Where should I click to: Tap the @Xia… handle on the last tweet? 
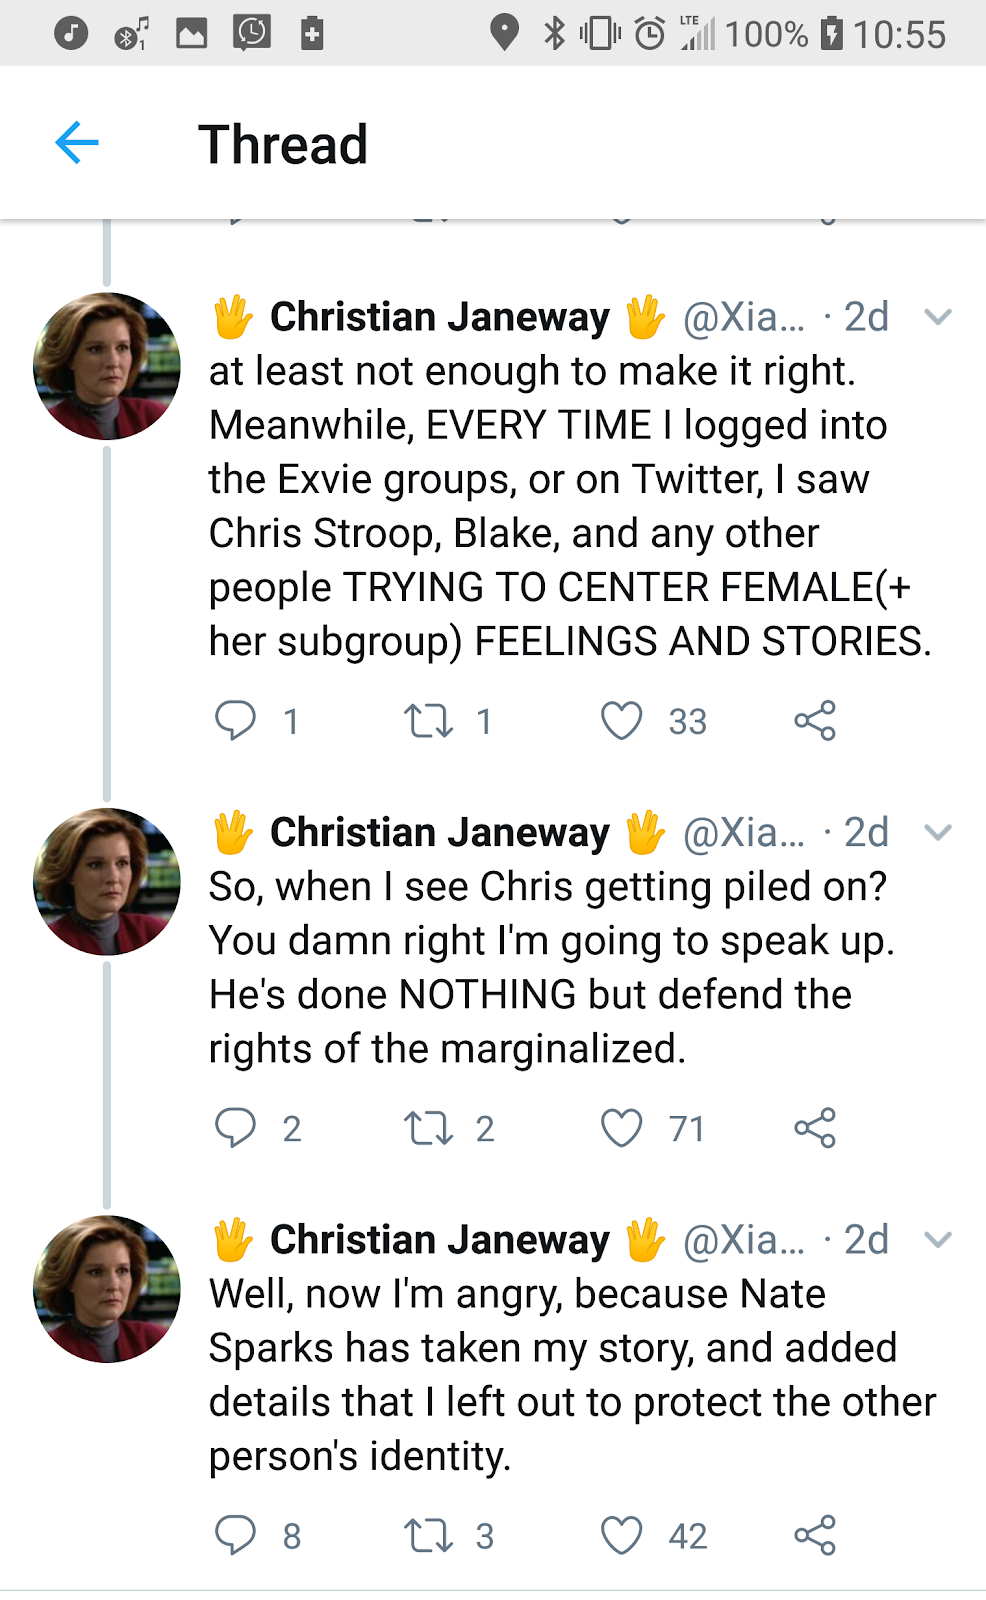(x=743, y=1240)
